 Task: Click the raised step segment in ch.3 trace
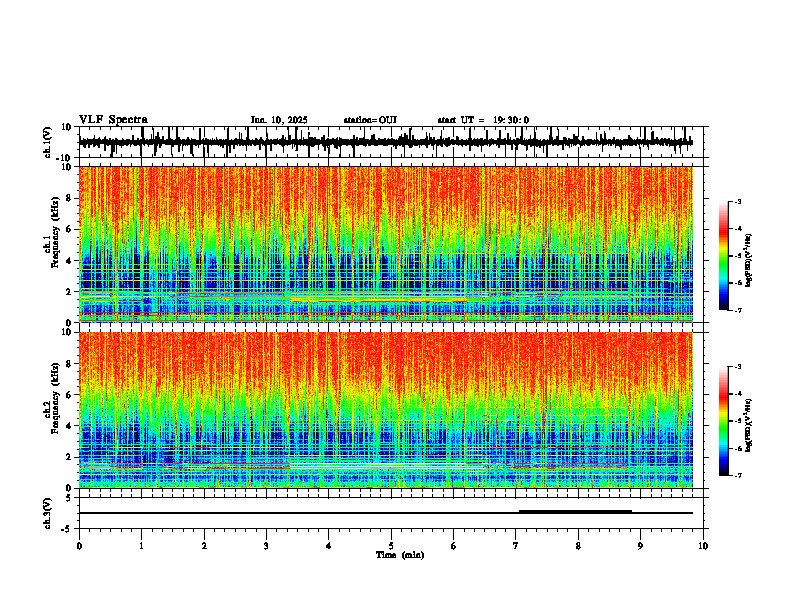(x=575, y=511)
